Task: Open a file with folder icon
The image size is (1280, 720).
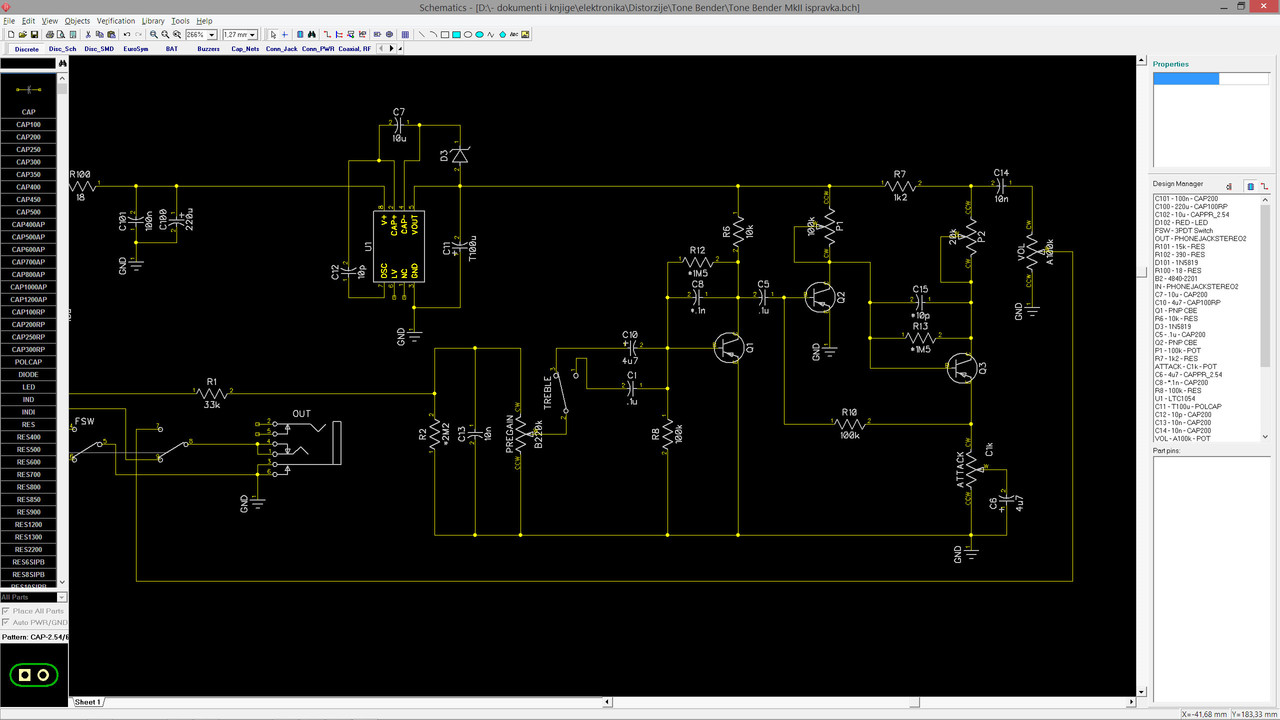Action: [x=23, y=34]
